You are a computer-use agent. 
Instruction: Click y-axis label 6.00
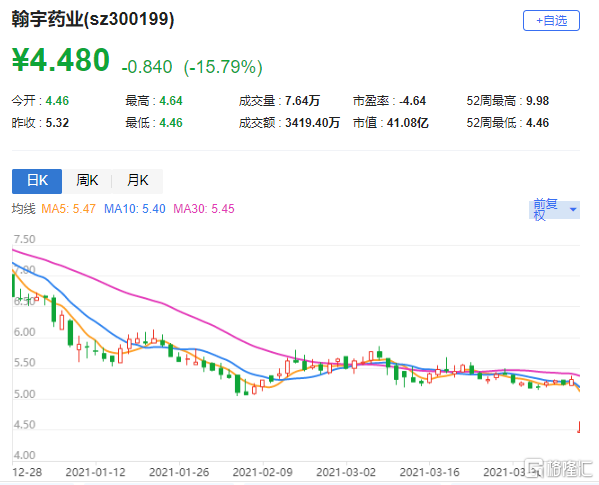(24, 332)
